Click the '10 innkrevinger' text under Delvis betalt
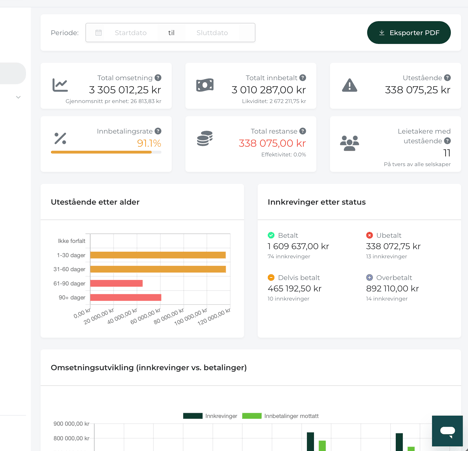This screenshot has width=468, height=451. pos(288,299)
